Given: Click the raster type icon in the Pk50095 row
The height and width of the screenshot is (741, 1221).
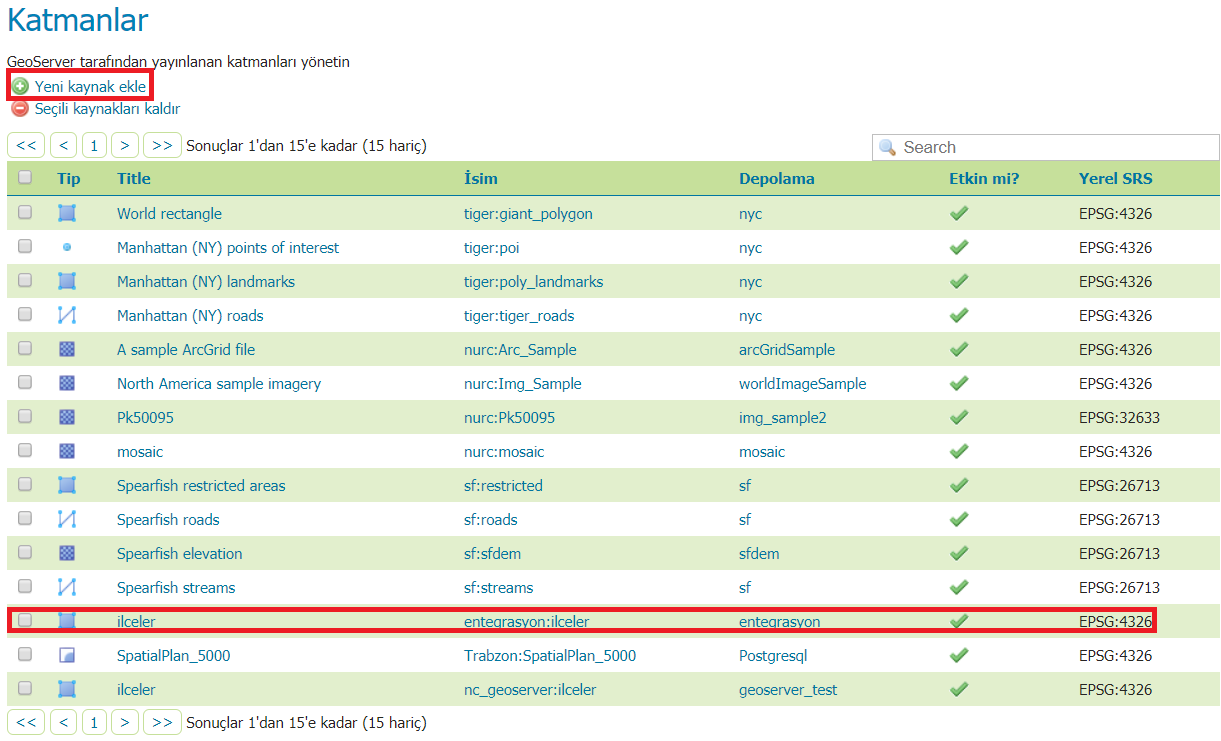Looking at the screenshot, I should click(67, 417).
